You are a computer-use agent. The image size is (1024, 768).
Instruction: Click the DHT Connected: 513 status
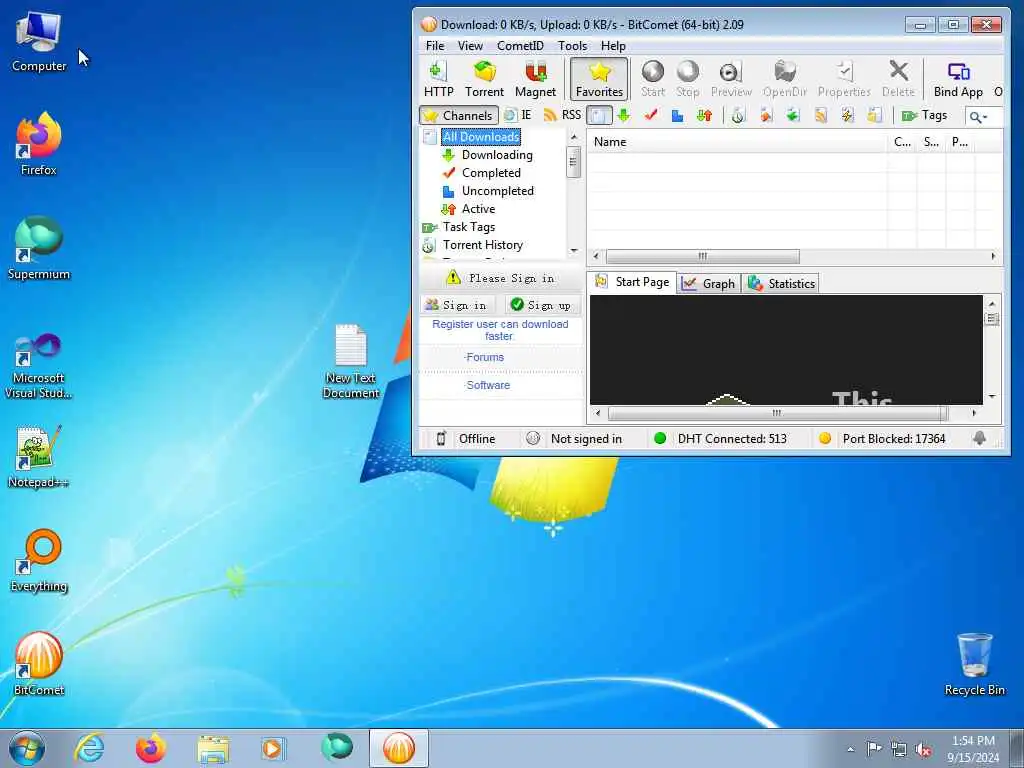pyautogui.click(x=720, y=439)
